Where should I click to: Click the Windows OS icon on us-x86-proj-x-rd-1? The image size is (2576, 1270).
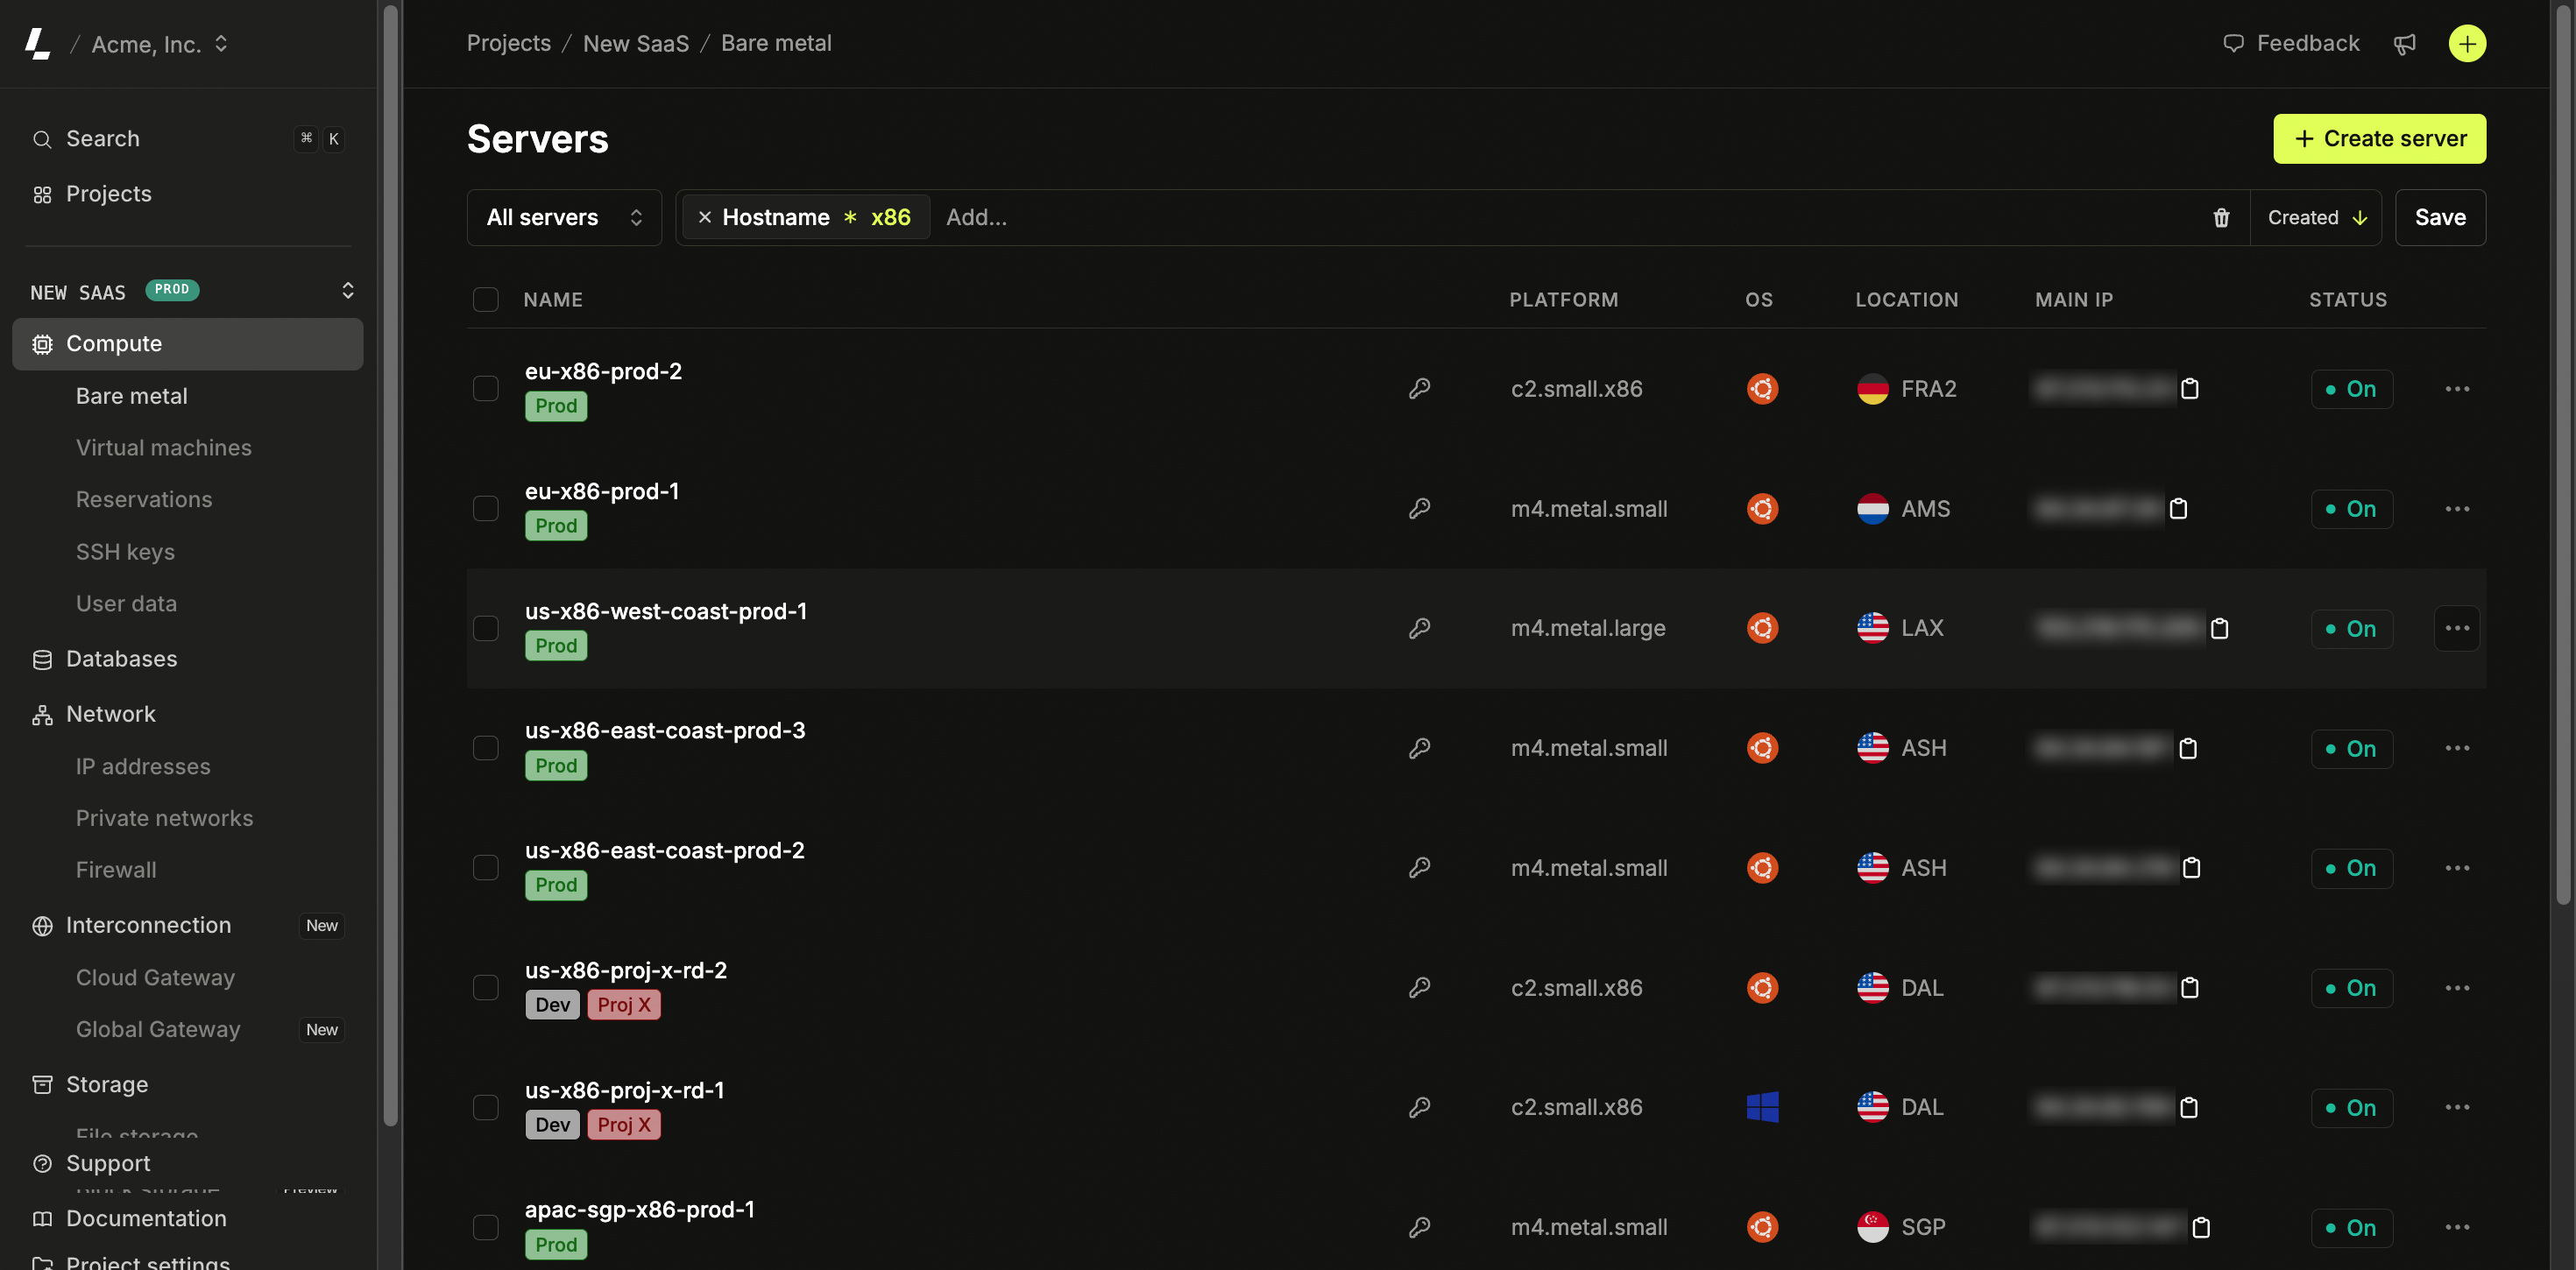click(1762, 1107)
